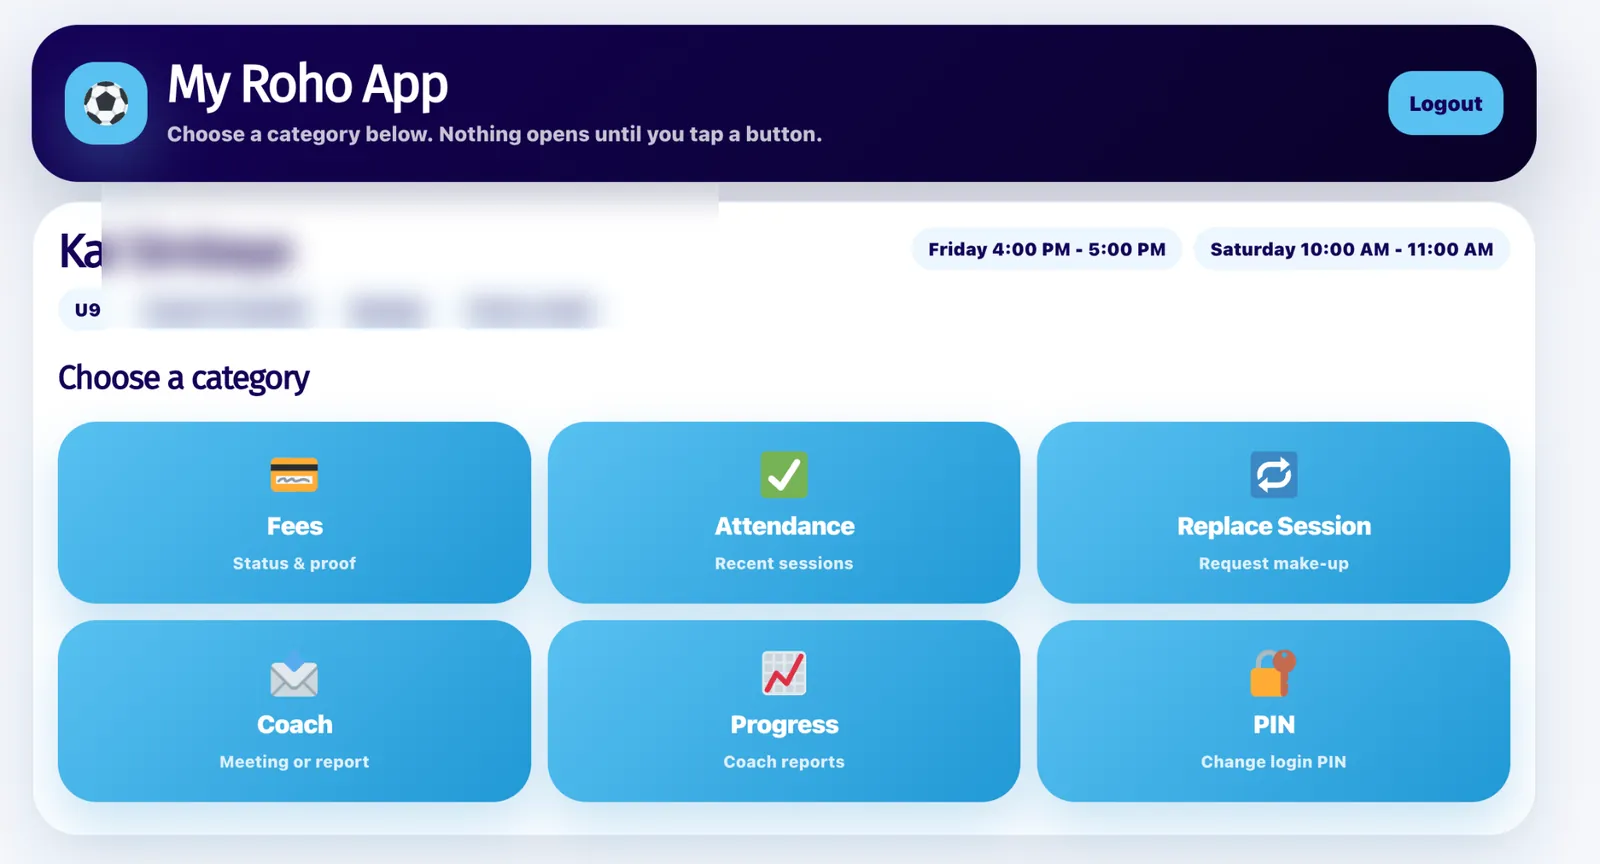Click the Progress chart icon

(x=784, y=673)
